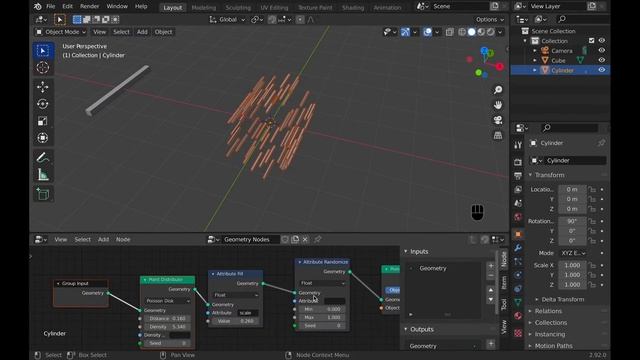Viewport: 640px width, 360px height.
Task: Open the File menu
Action: pyautogui.click(x=51, y=7)
